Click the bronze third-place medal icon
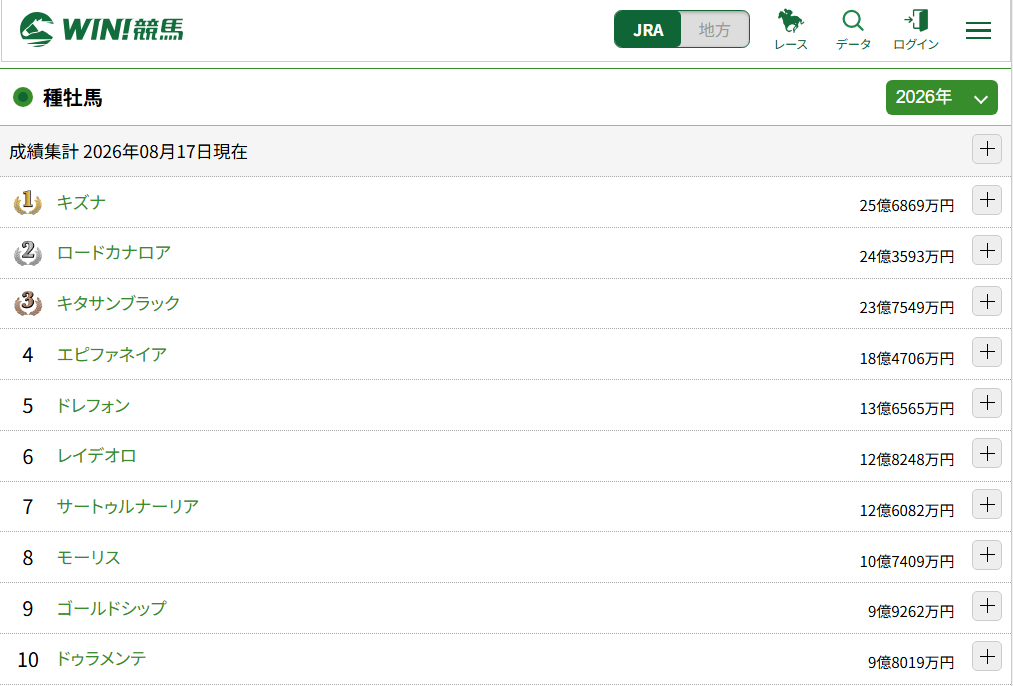The height and width of the screenshot is (686, 1013). (x=28, y=303)
